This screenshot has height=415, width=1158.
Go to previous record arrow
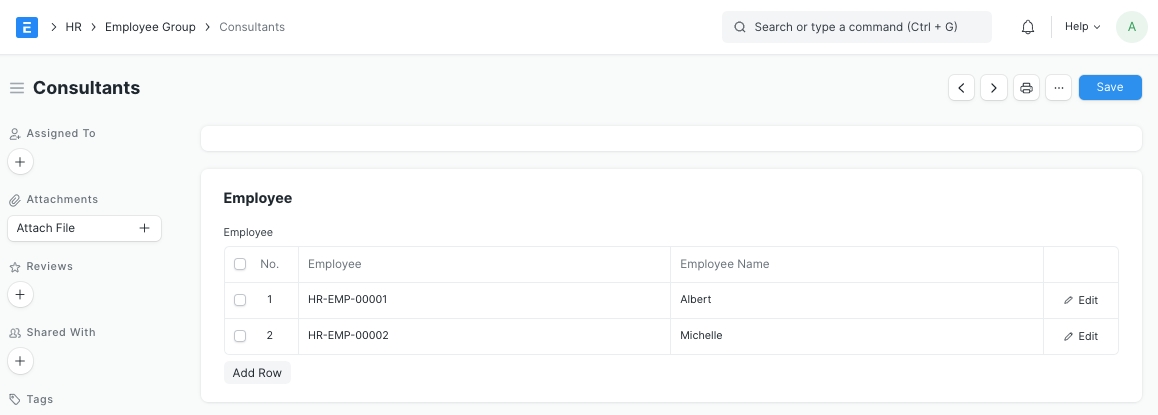(961, 88)
